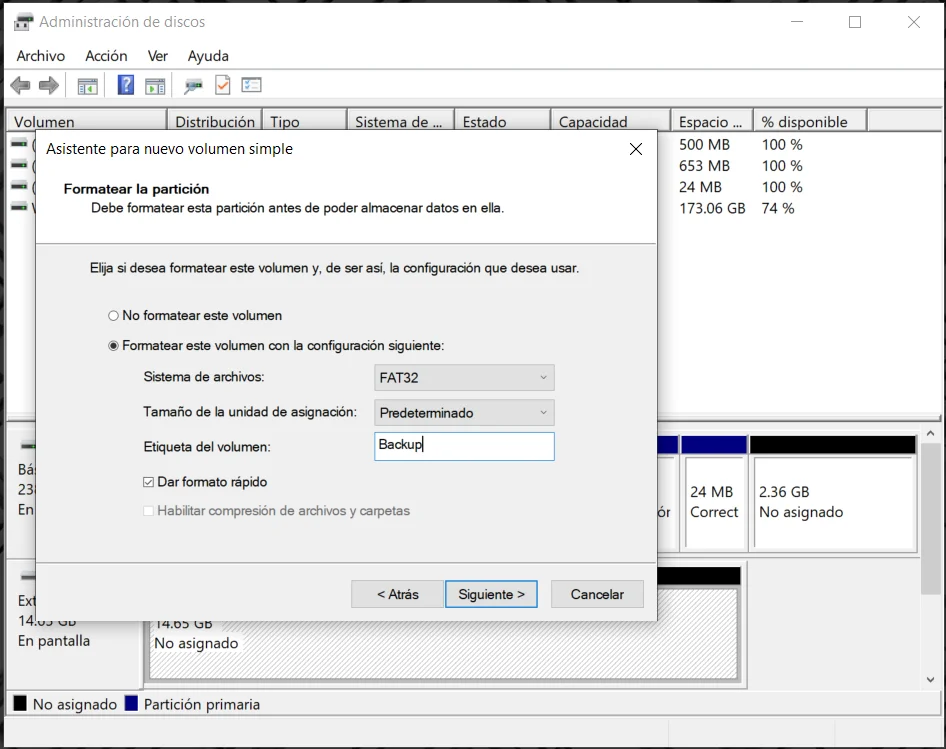This screenshot has width=946, height=749.
Task: Click the blue 'Partición primaria' legend swatch
Action: tap(131, 703)
